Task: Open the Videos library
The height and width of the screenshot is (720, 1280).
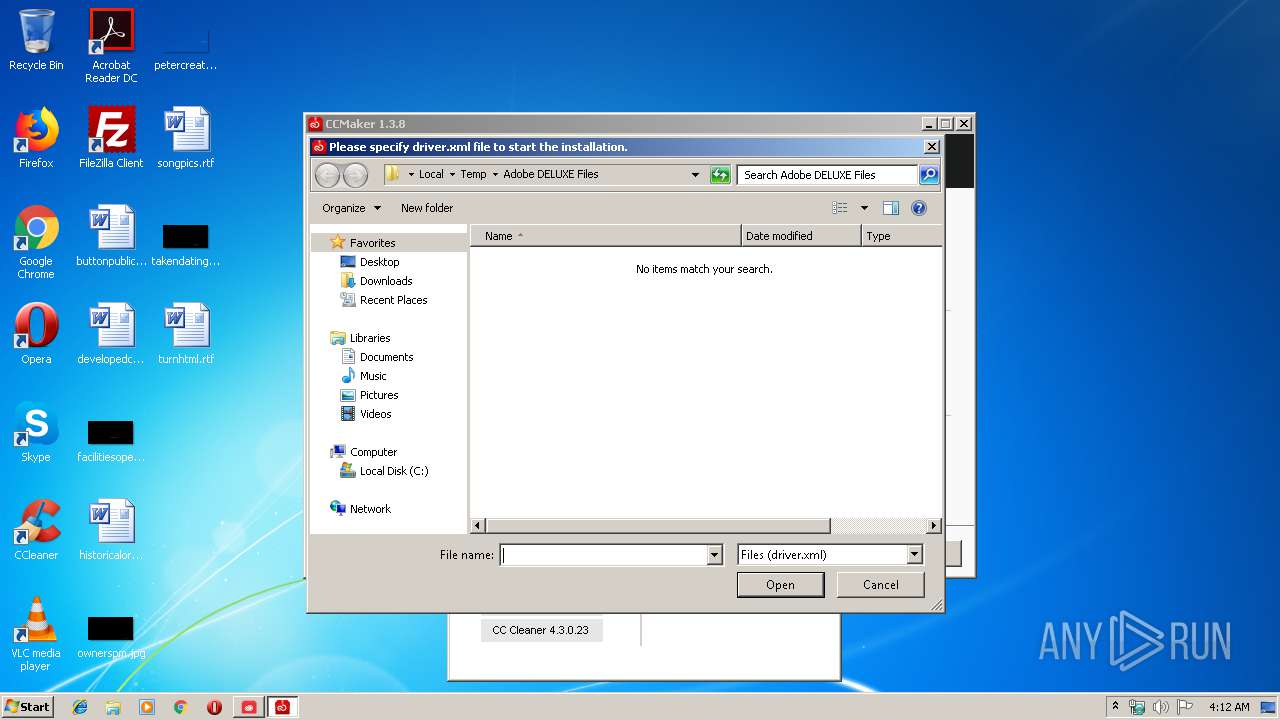Action: 375,414
